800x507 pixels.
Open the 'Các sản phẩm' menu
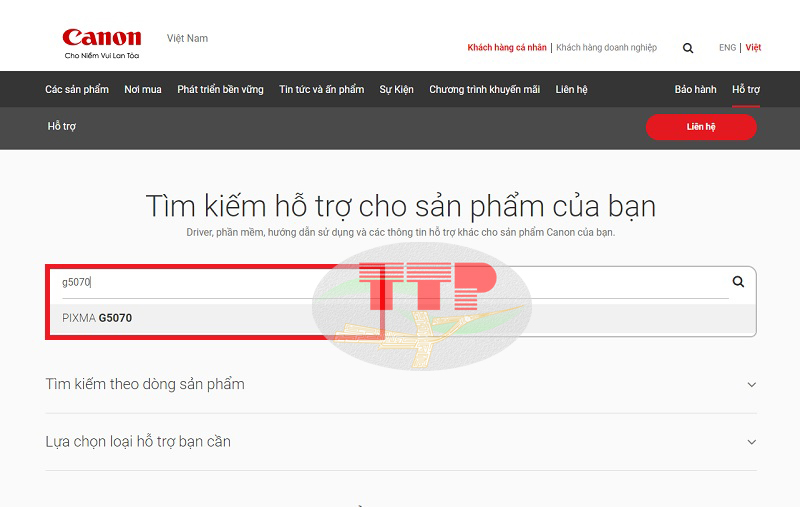click(77, 89)
